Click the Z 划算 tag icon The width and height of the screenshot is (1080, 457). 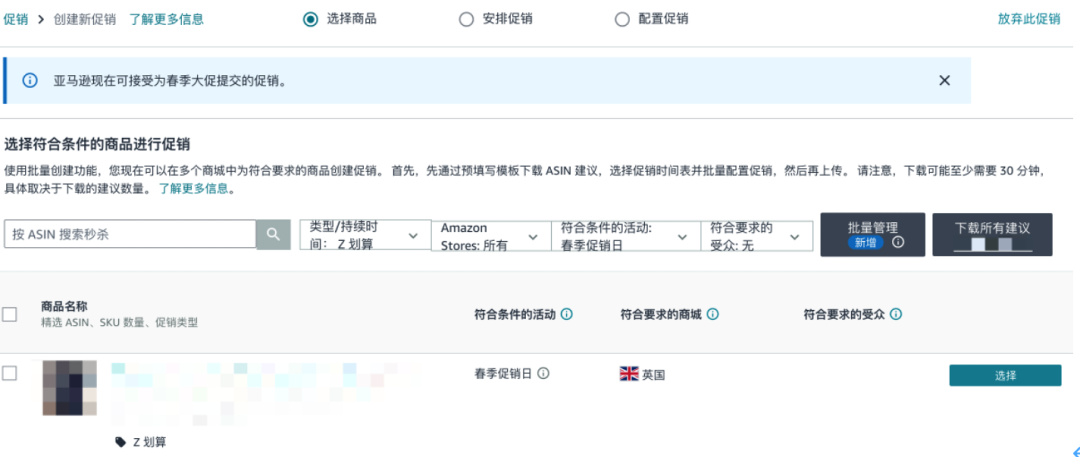tap(121, 441)
